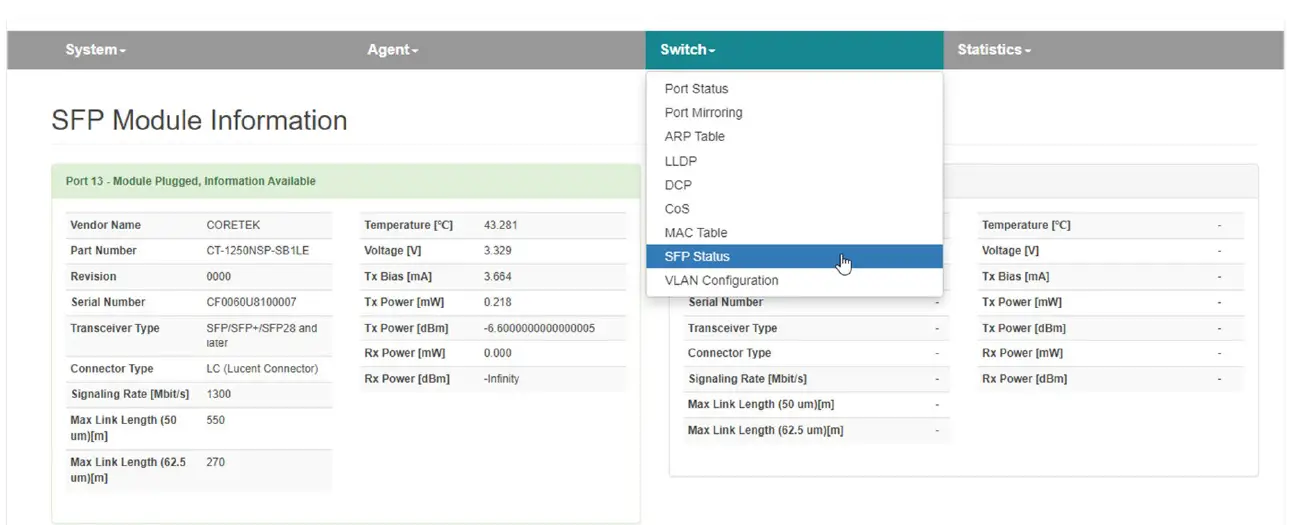Collapse the Switch dropdown menu
Viewport: 1293px width, 525px height.
[688, 50]
